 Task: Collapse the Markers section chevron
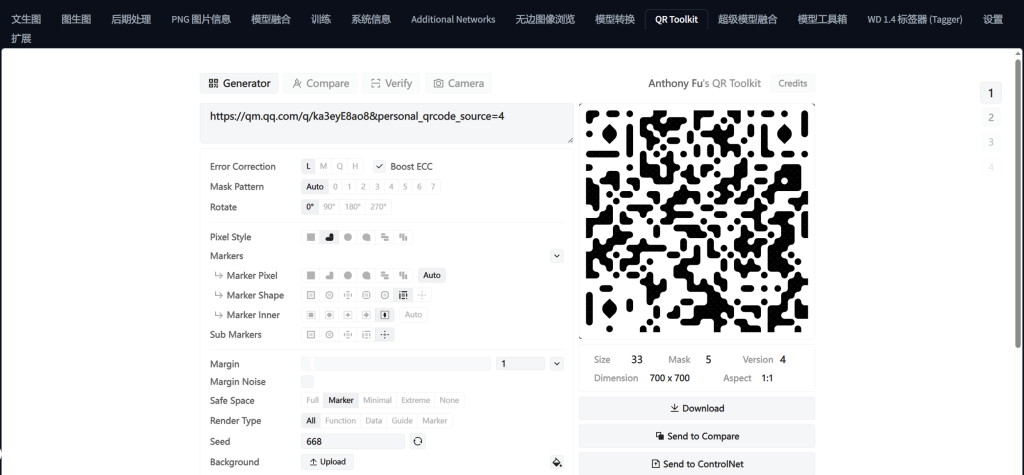tap(557, 256)
